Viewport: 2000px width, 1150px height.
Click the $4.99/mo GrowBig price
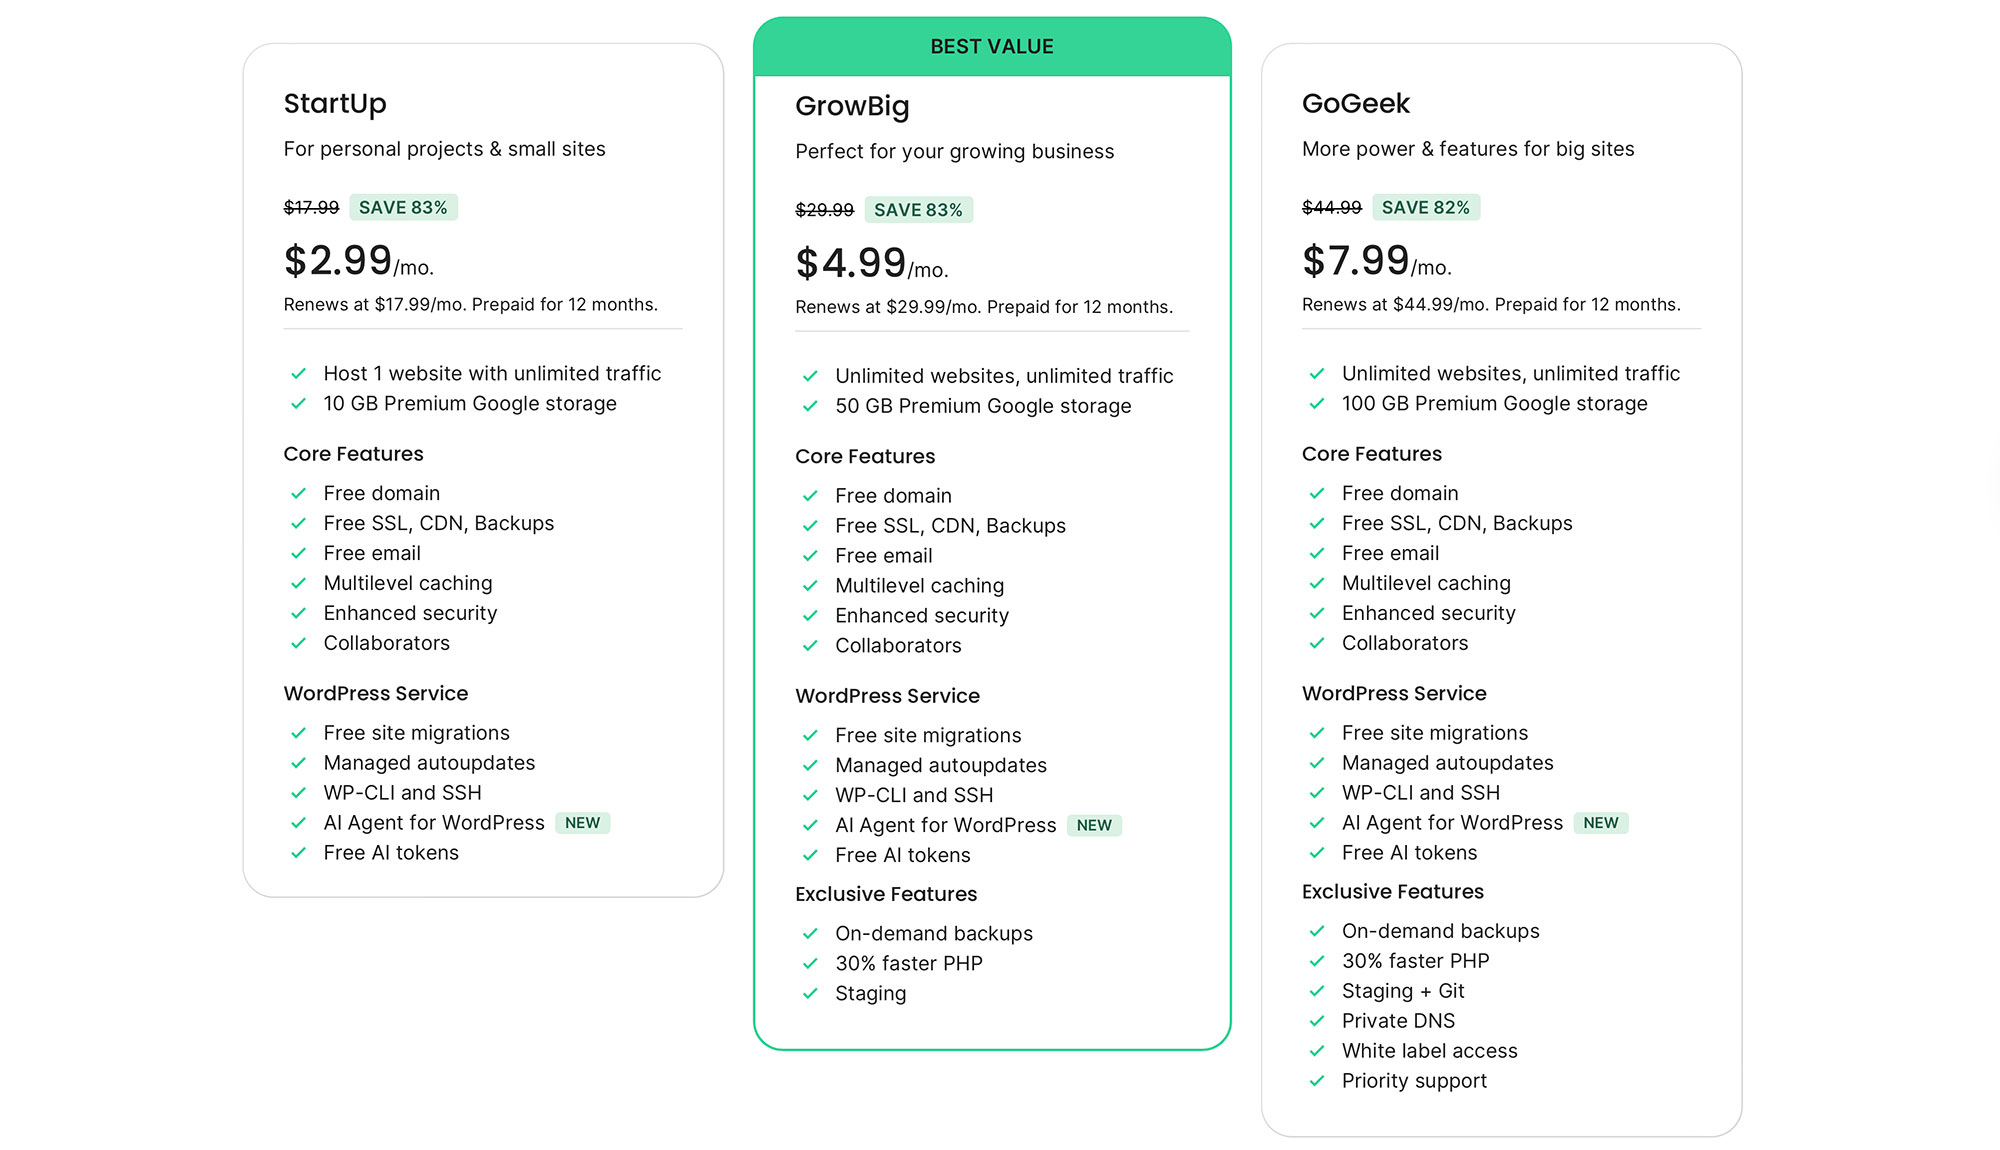click(x=871, y=265)
